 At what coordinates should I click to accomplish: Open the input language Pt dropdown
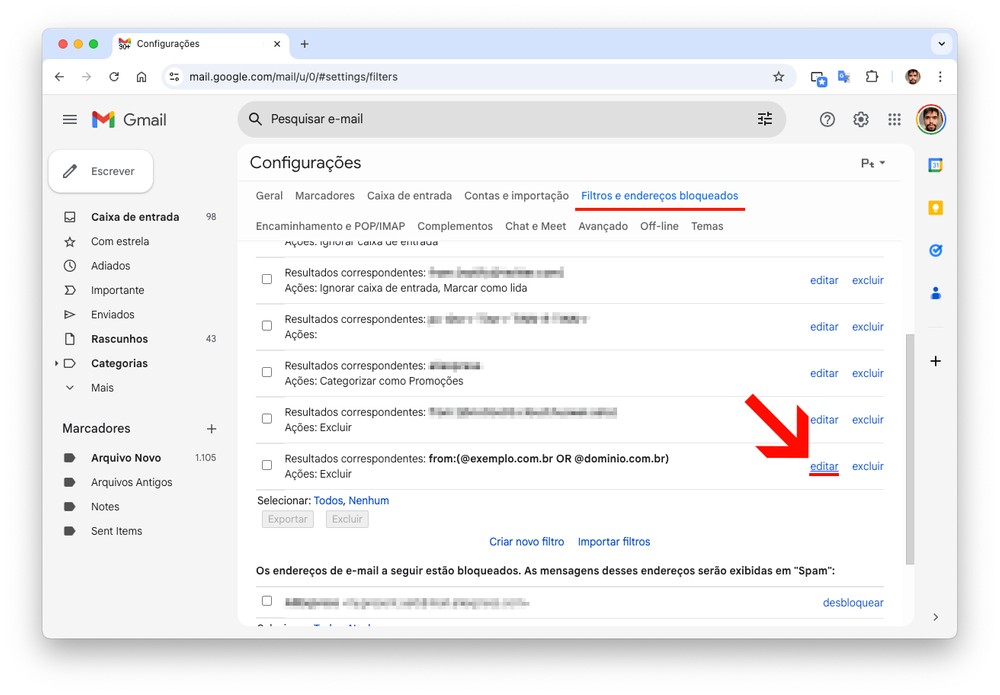click(x=873, y=163)
